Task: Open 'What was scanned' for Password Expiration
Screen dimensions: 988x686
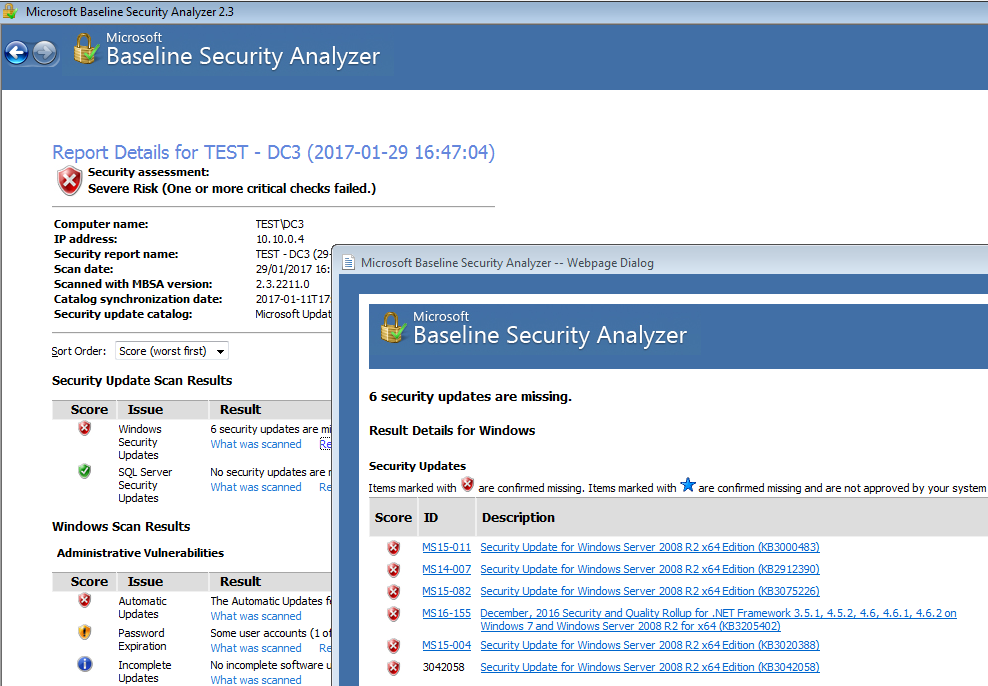Action: (x=256, y=648)
